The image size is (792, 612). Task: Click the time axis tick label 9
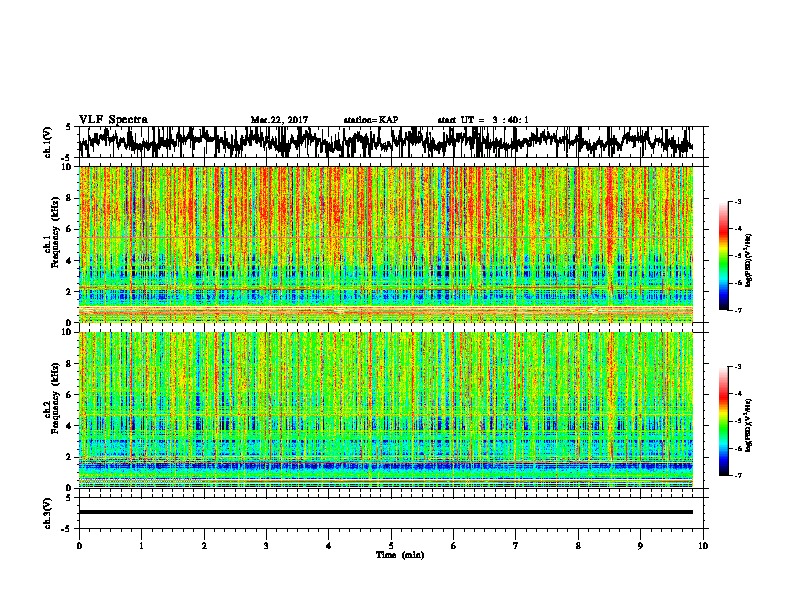(640, 546)
